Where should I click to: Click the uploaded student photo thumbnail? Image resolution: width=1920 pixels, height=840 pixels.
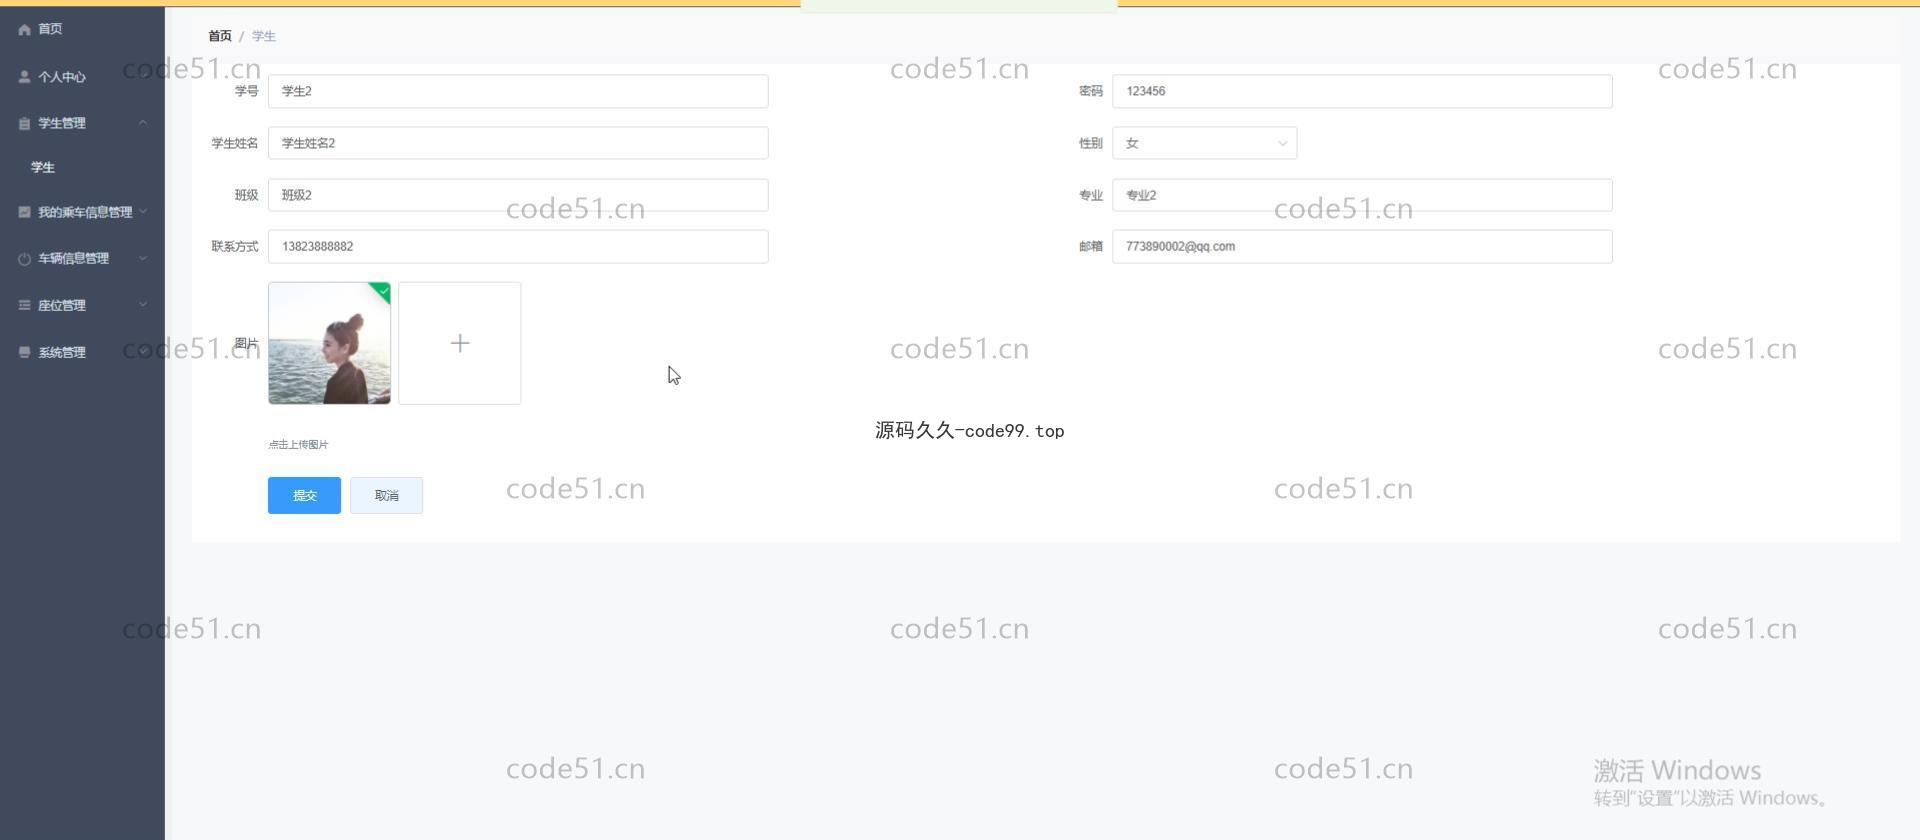(x=329, y=343)
